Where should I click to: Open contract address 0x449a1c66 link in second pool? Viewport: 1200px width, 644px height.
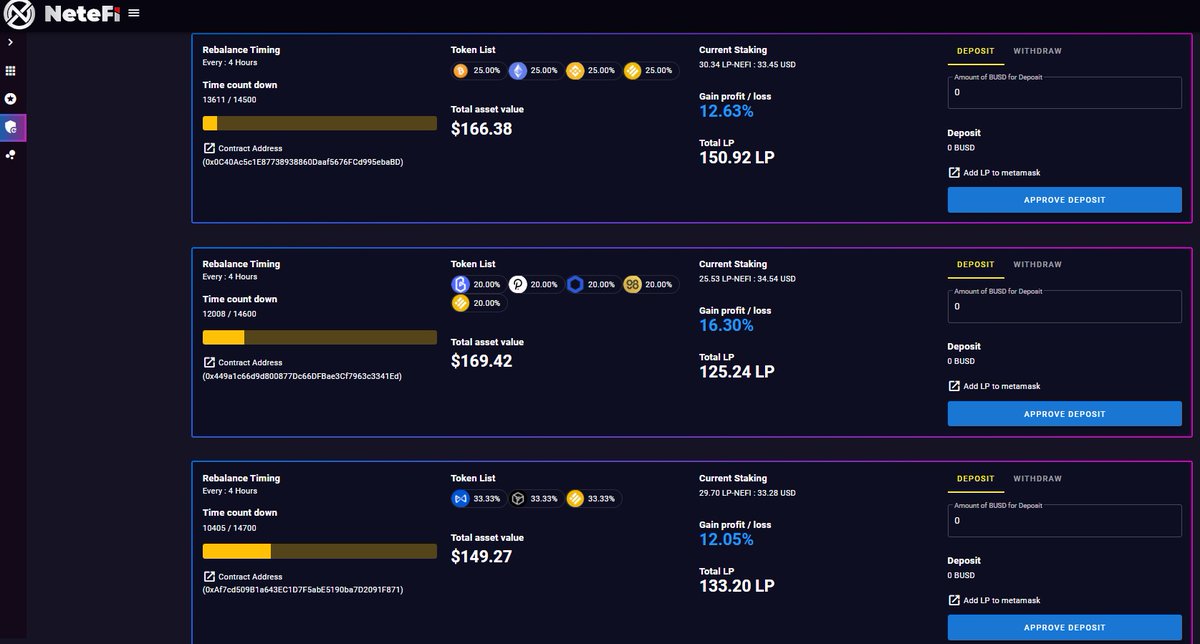coord(302,376)
